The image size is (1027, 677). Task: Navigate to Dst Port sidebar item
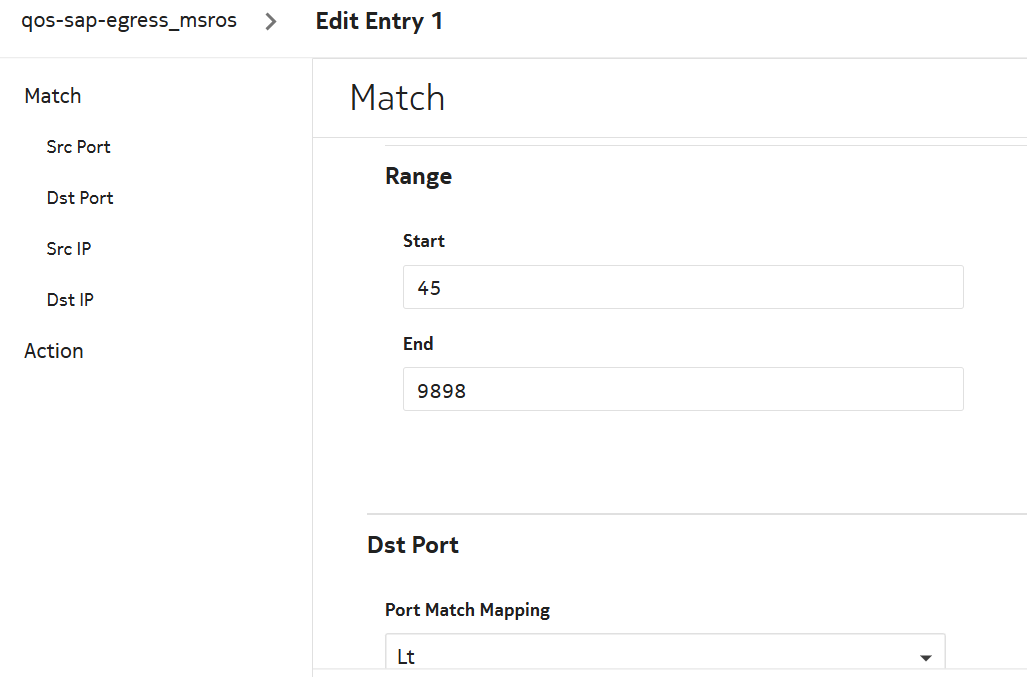coord(80,198)
